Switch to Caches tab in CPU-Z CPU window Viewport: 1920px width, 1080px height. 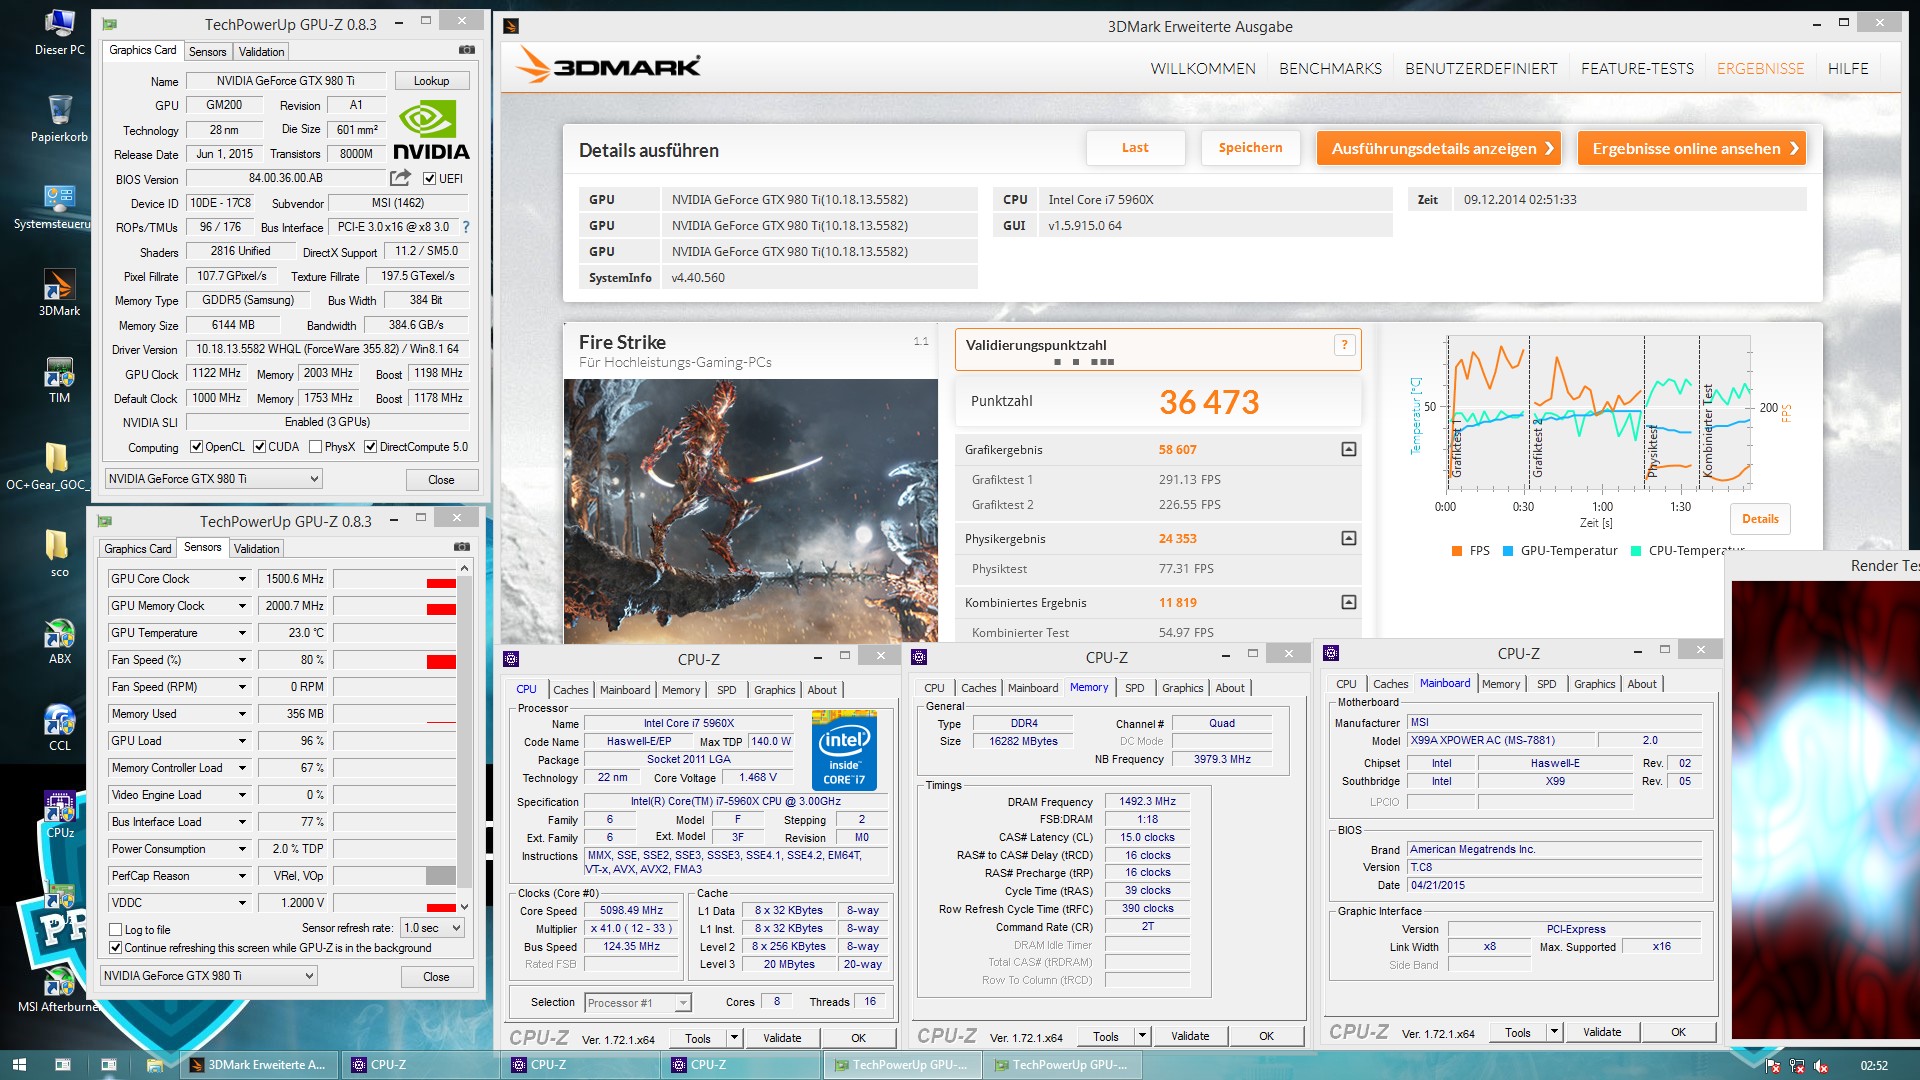coord(571,690)
